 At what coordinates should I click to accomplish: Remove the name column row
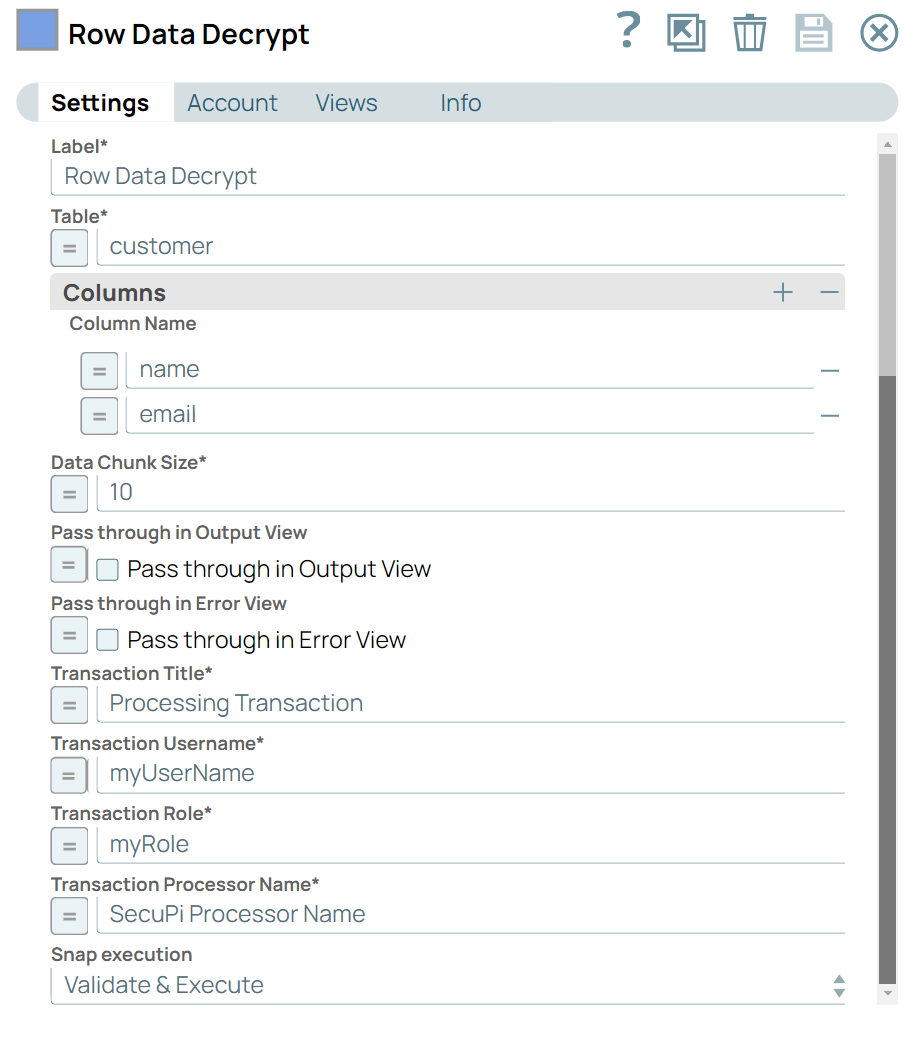coord(829,370)
